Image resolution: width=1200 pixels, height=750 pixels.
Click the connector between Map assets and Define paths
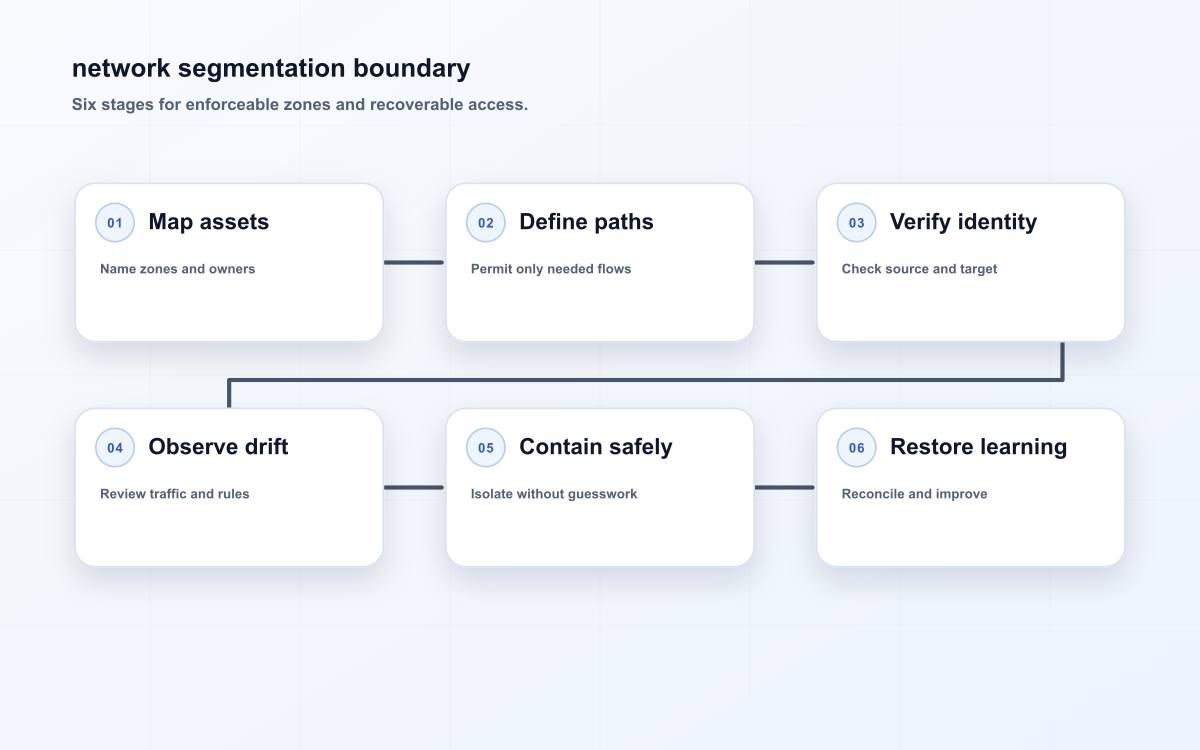(414, 263)
